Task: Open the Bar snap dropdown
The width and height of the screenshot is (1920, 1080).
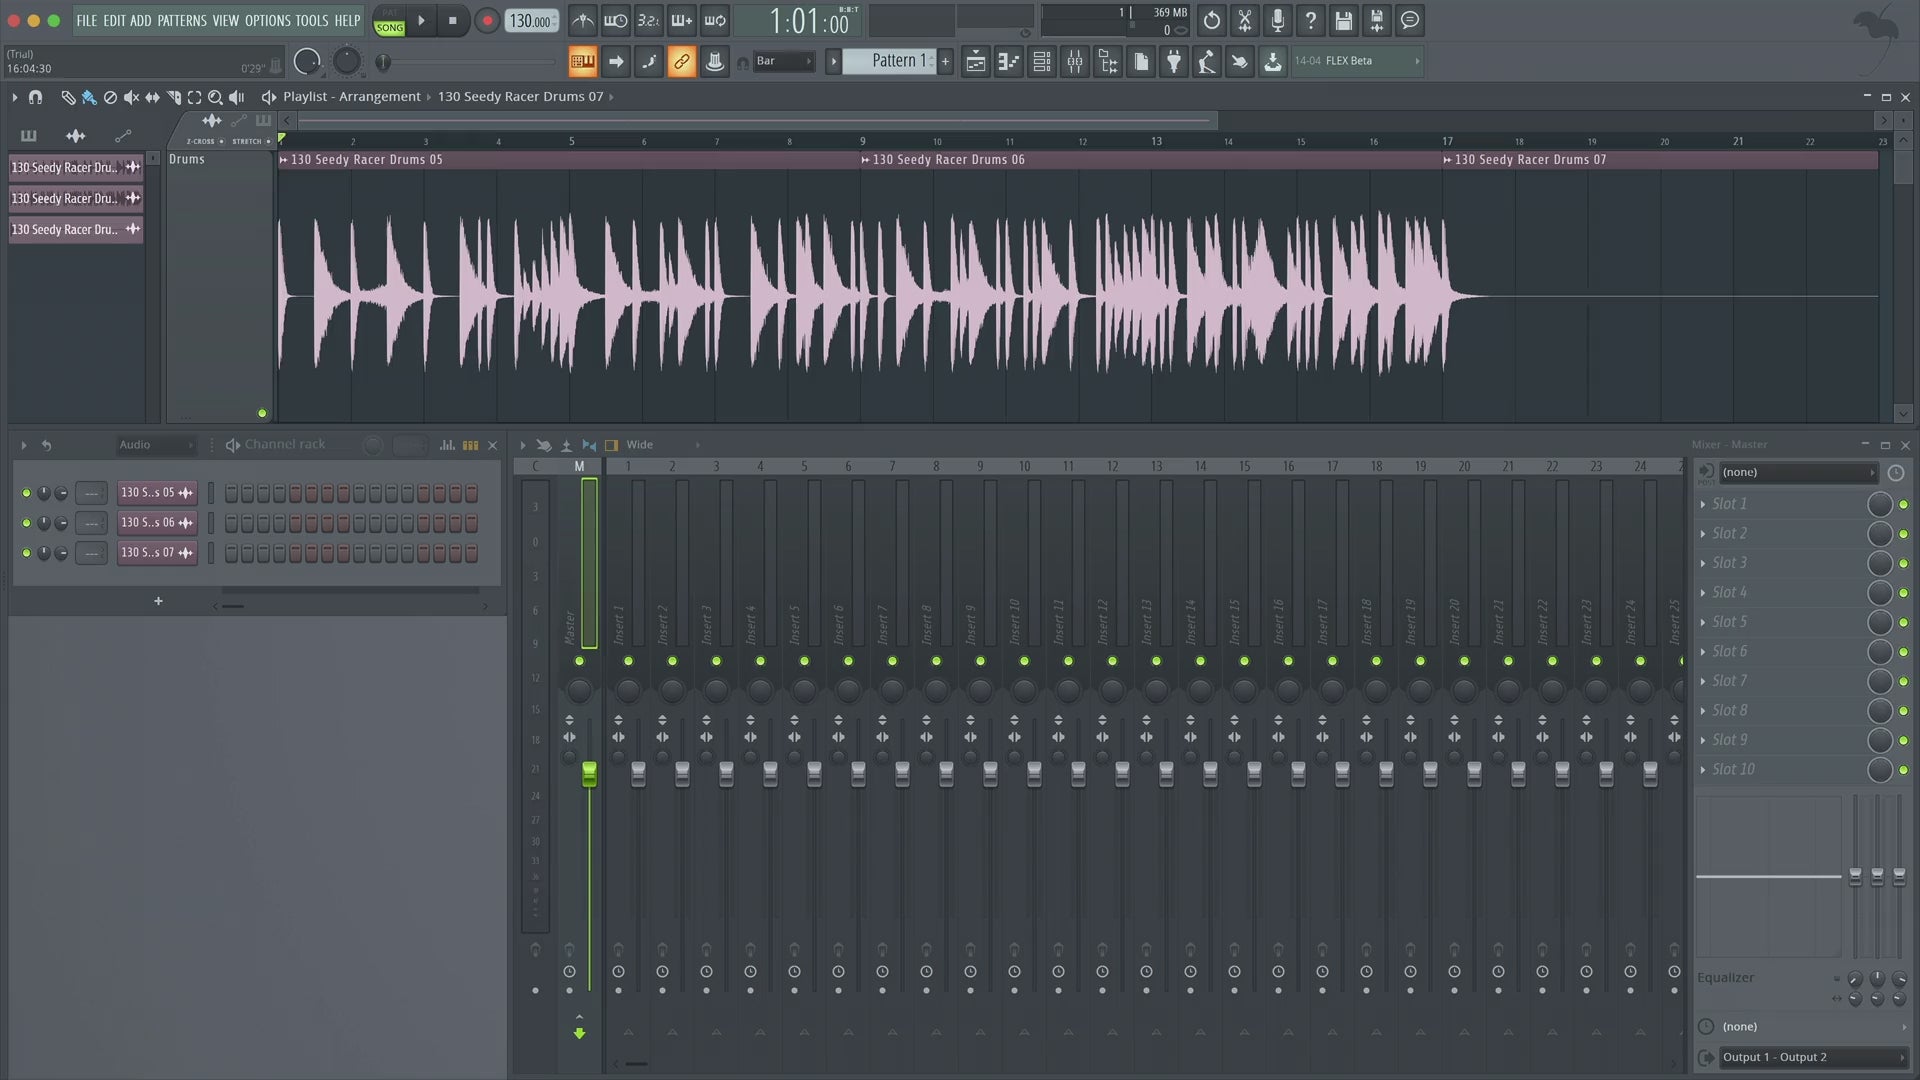Action: click(x=783, y=61)
